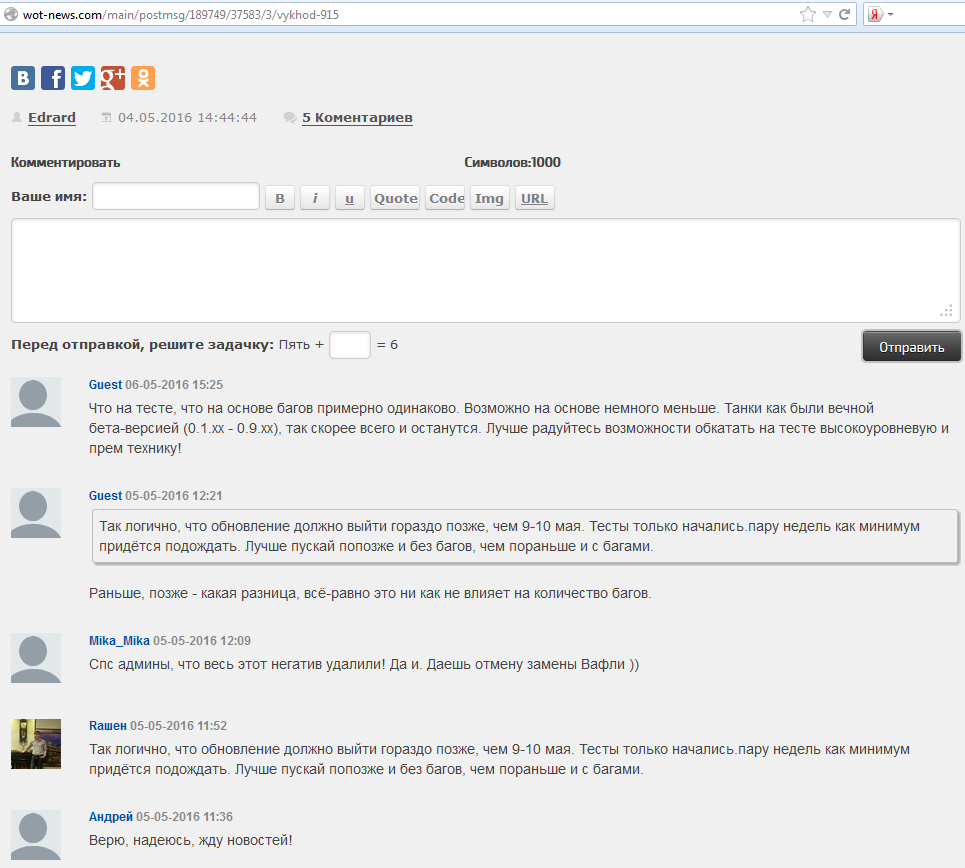Viewport: 965px width, 868px height.
Task: Click comment text Верю, надеюсь, жду новостей!
Action: (x=191, y=840)
